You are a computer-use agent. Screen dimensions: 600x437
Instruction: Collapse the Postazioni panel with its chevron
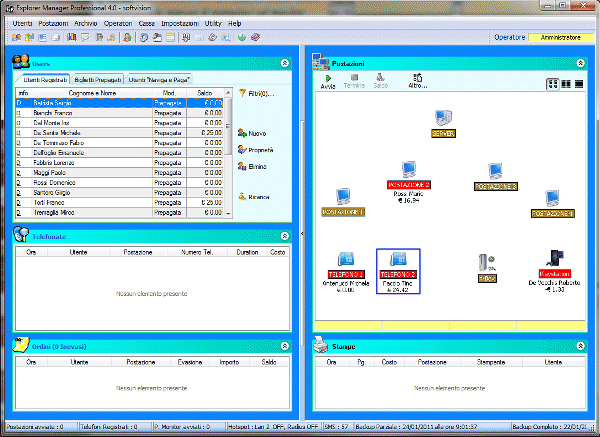(580, 63)
